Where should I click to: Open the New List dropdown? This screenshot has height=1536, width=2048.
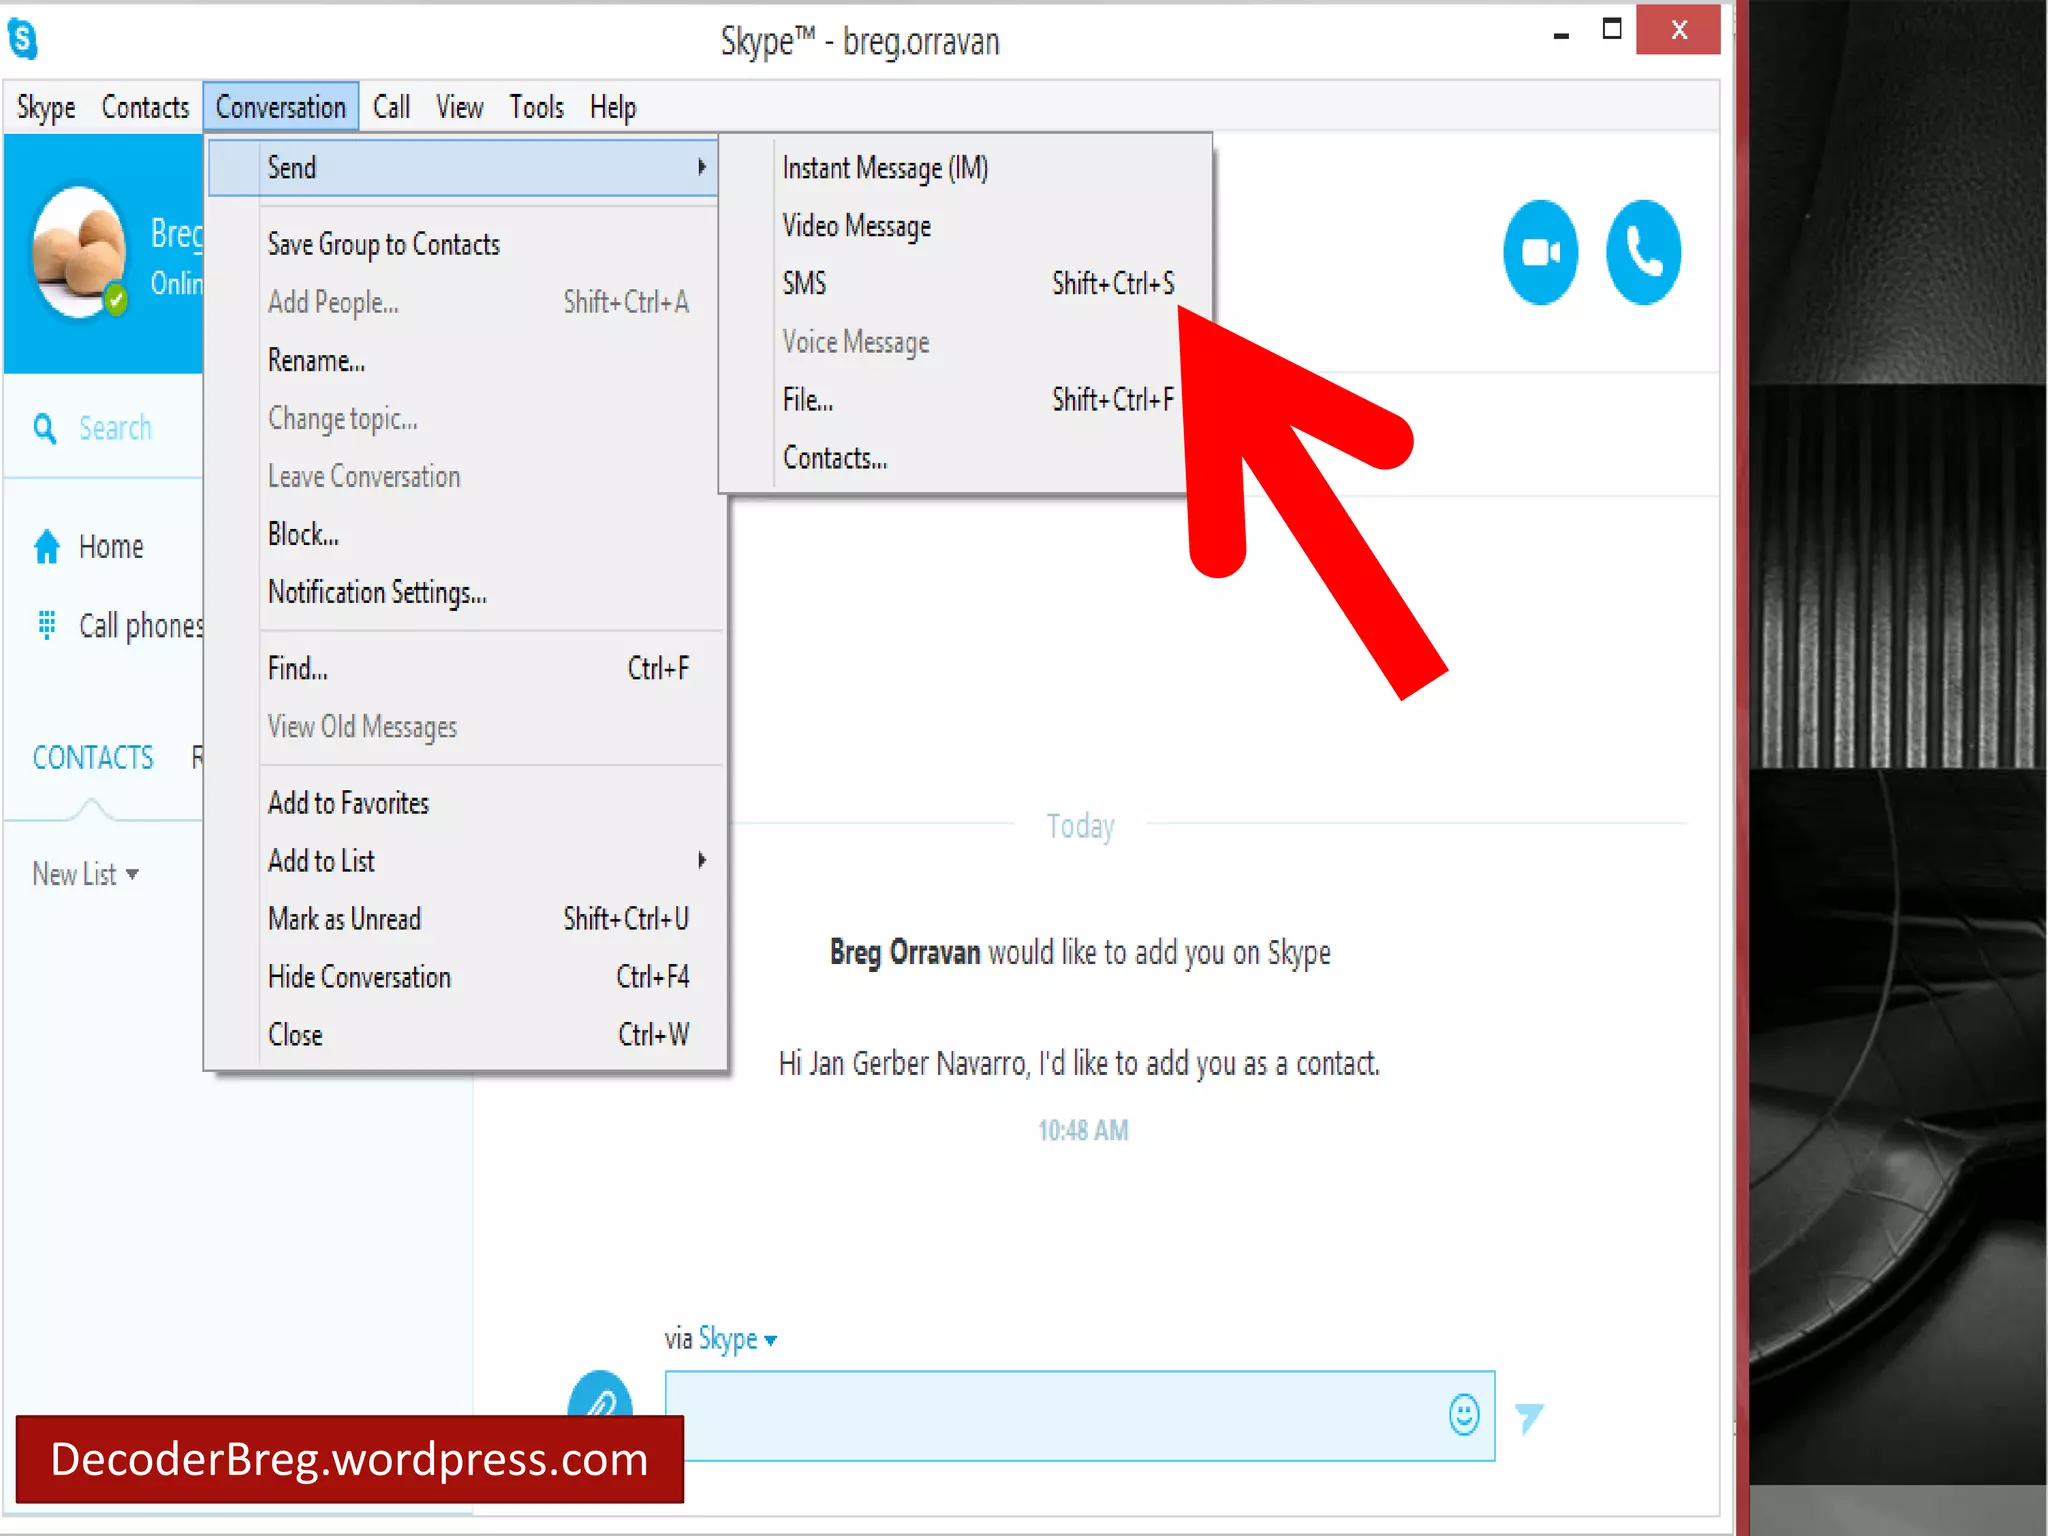[x=85, y=875]
